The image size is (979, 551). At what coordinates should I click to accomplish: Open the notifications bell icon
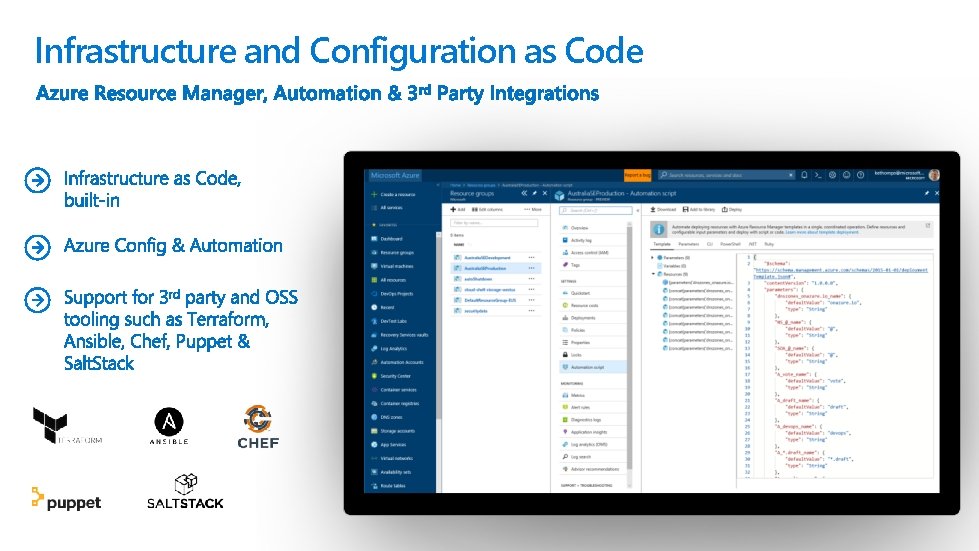coord(804,175)
